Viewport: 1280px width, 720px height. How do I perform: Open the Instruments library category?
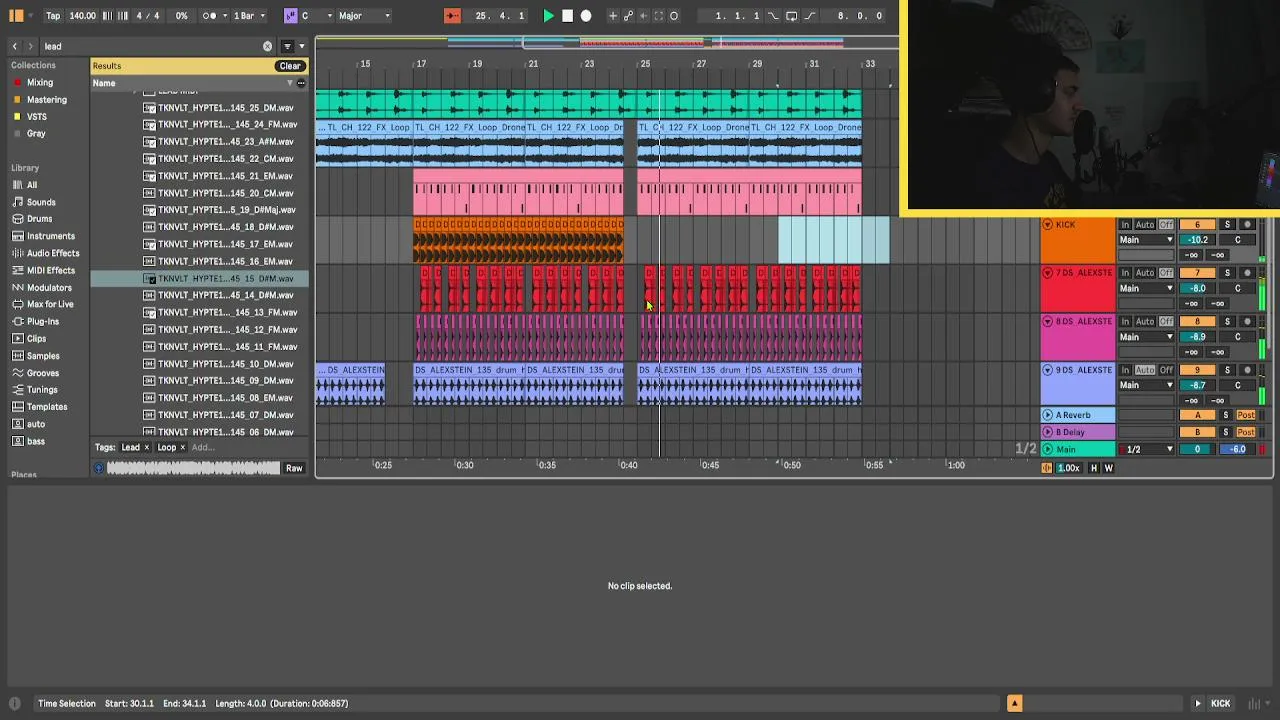click(51, 236)
